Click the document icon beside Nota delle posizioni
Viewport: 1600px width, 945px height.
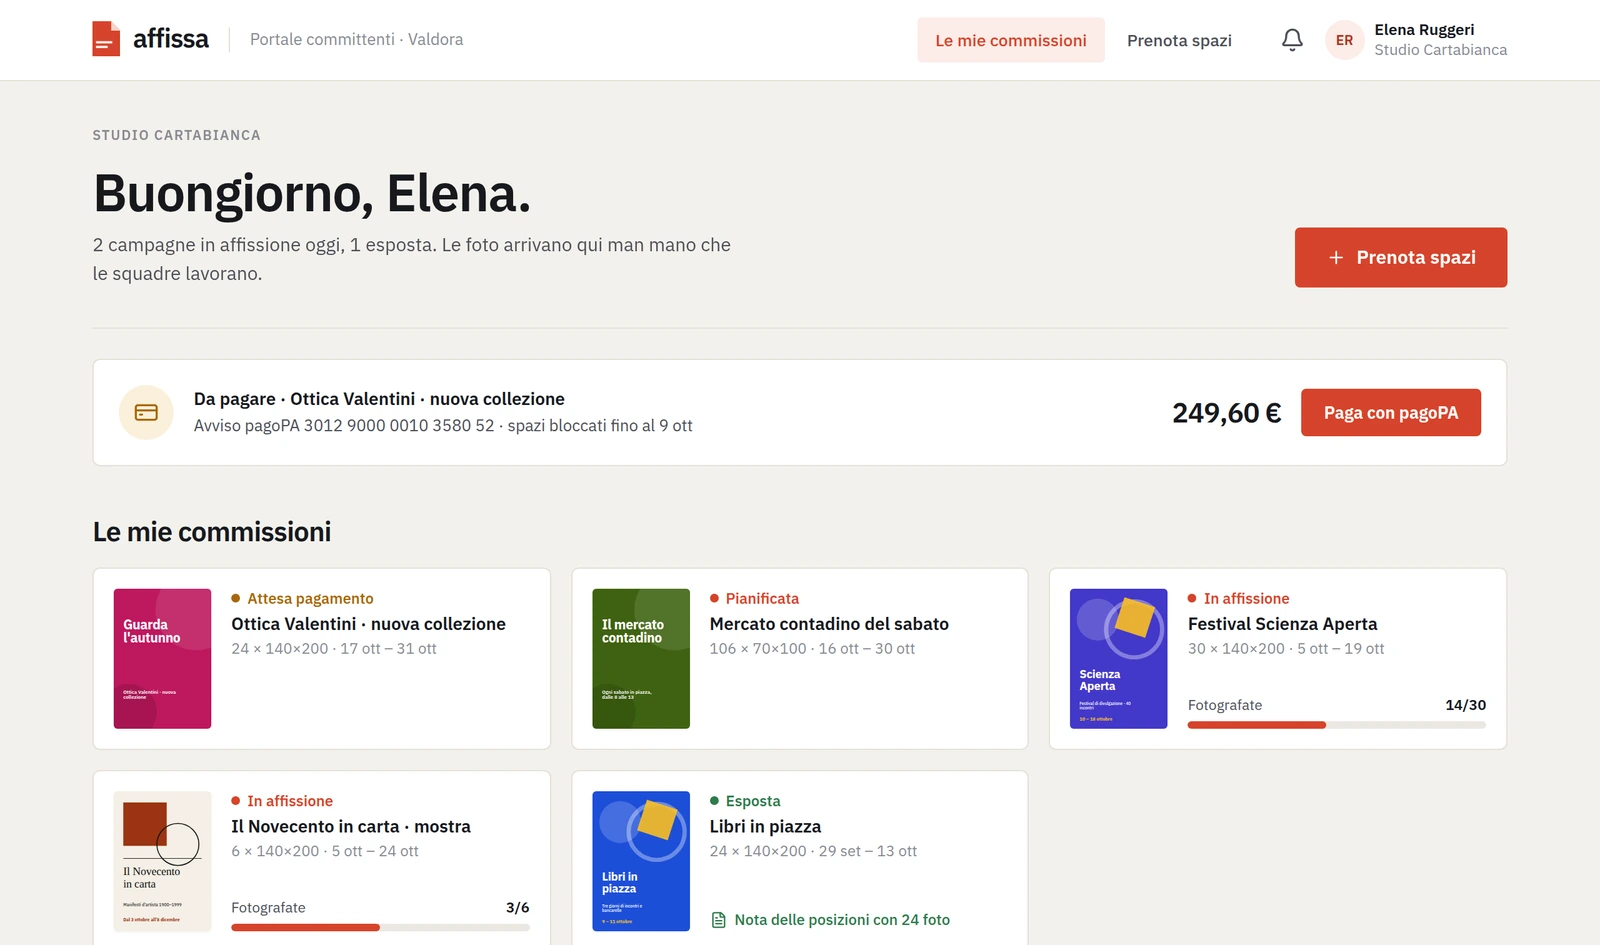click(x=718, y=920)
